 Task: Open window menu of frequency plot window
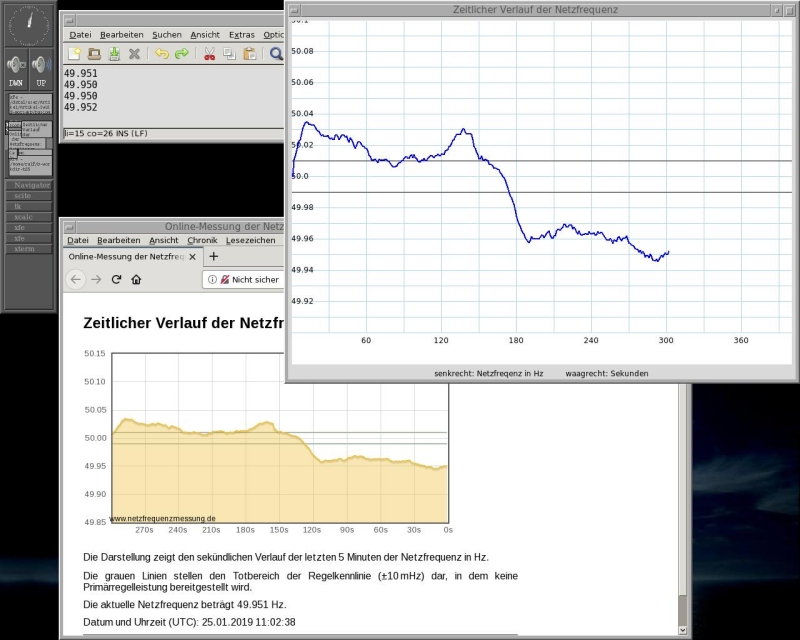point(294,9)
